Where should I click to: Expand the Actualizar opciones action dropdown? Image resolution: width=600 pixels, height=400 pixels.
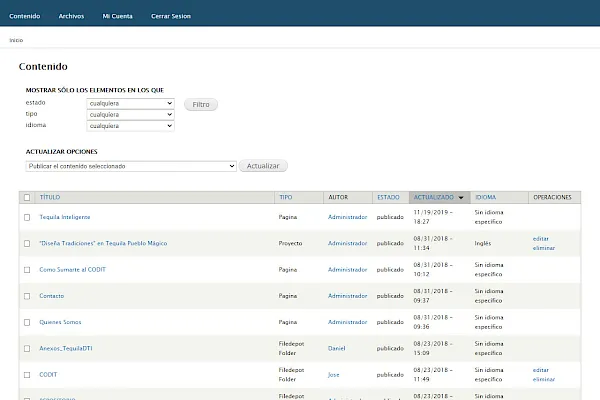click(x=131, y=166)
